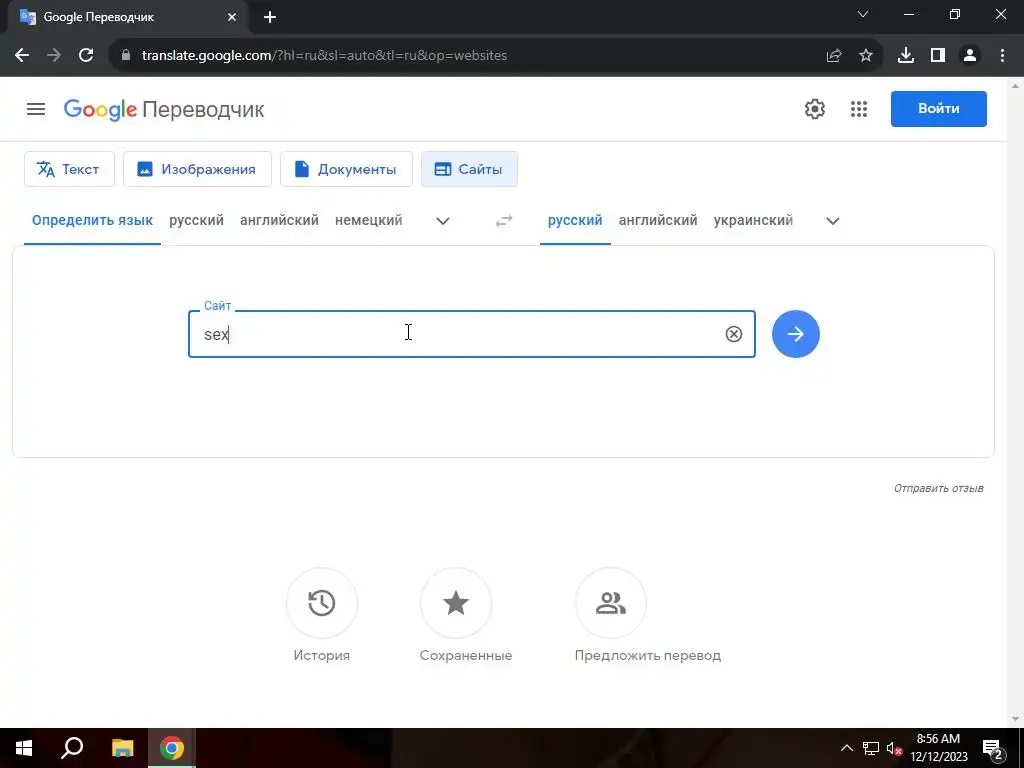Open Chrome three-dot menu
The height and width of the screenshot is (768, 1024).
pos(1002,56)
